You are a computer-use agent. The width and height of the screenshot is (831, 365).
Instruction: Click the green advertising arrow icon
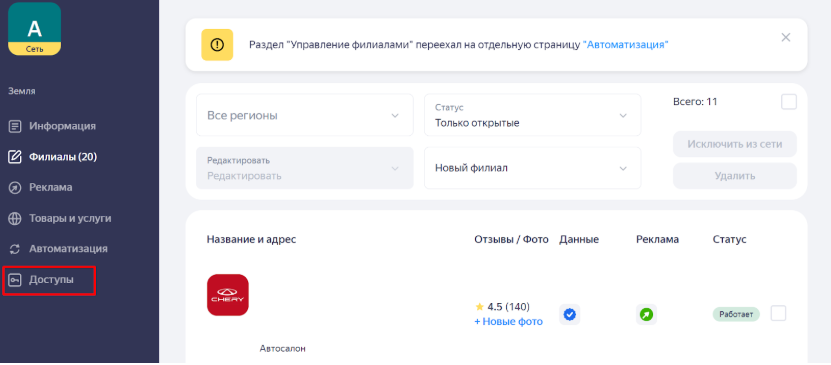pos(647,315)
